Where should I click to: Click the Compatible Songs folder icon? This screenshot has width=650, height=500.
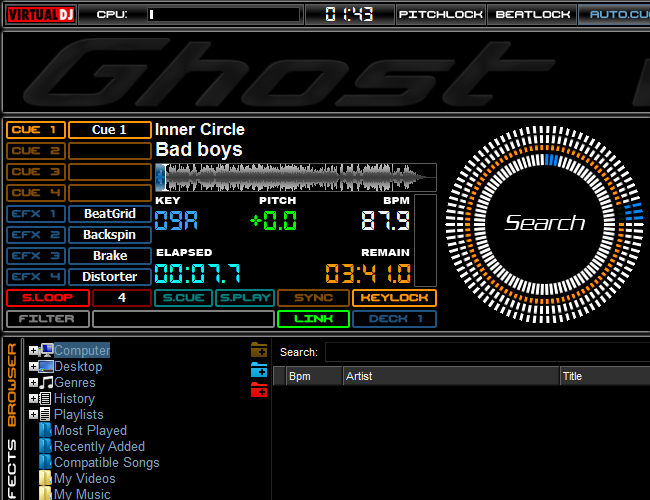(45, 462)
